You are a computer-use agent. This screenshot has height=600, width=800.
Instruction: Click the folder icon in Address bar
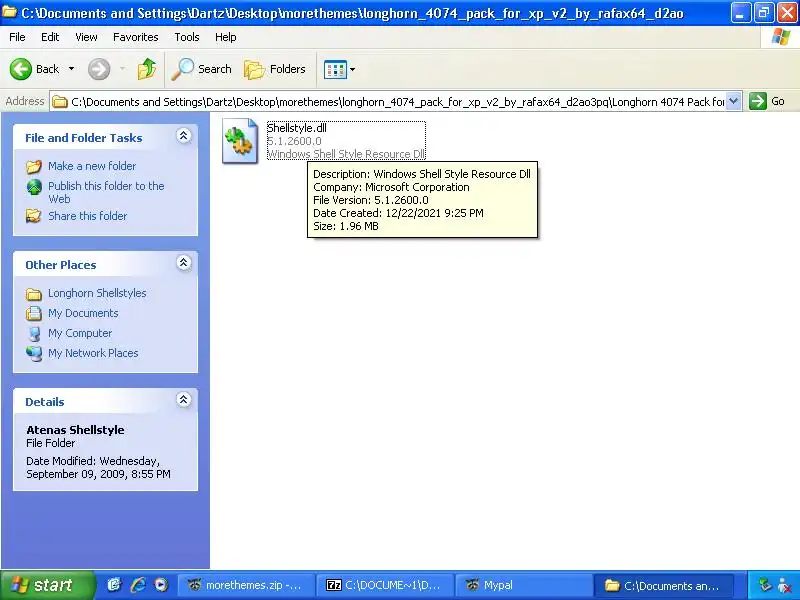tap(60, 102)
